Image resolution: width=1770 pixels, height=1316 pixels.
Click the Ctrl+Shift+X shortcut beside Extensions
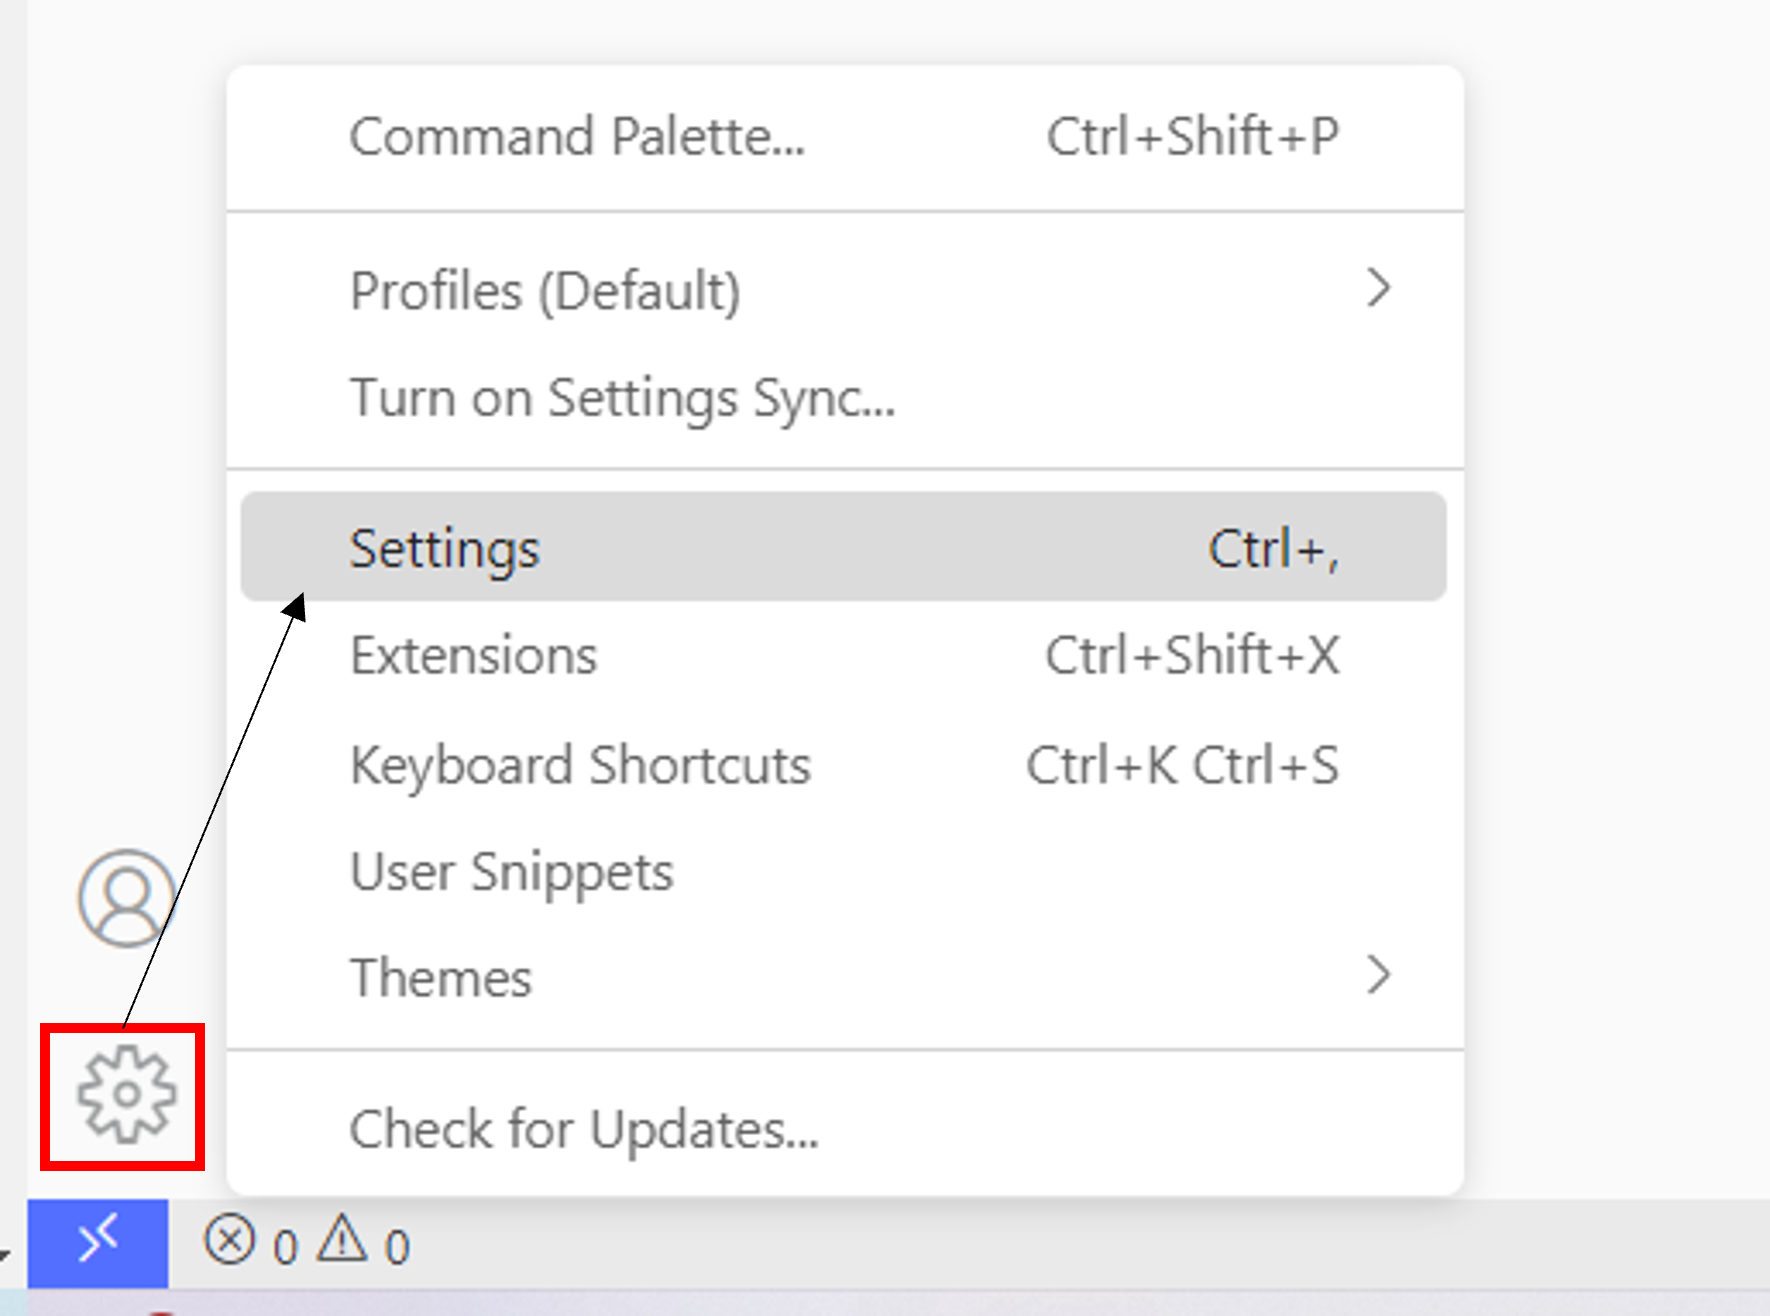click(x=1192, y=655)
